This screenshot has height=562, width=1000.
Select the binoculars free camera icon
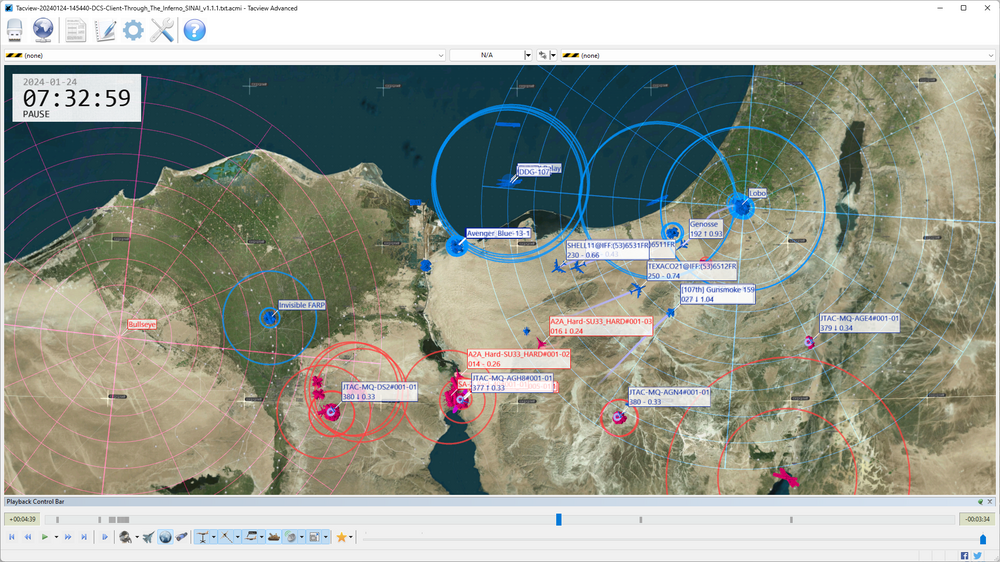tap(182, 538)
